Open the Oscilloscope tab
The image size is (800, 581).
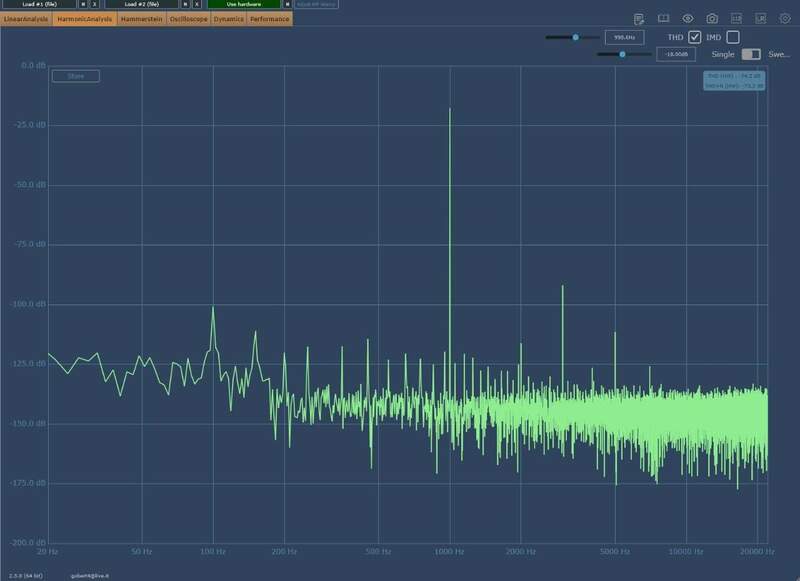188,19
